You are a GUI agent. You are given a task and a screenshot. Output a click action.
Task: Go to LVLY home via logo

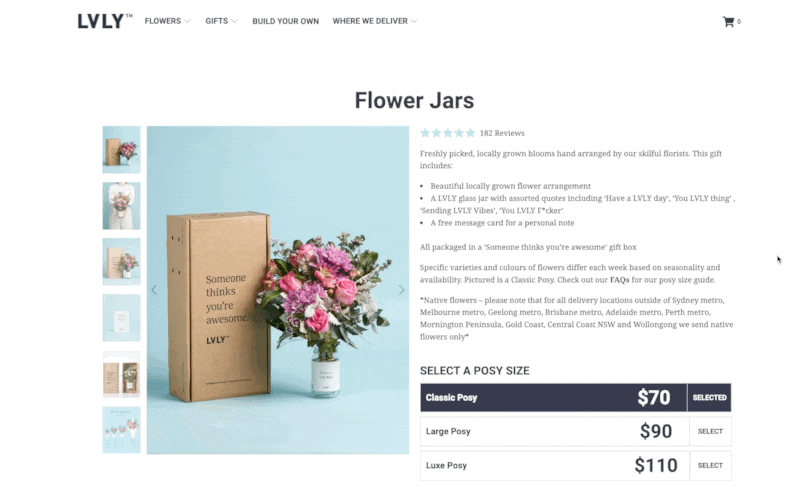click(x=105, y=21)
